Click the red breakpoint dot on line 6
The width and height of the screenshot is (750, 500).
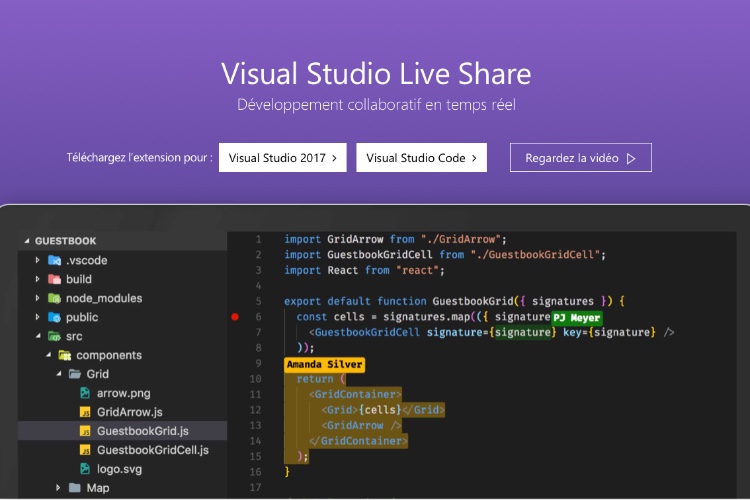pyautogui.click(x=235, y=317)
